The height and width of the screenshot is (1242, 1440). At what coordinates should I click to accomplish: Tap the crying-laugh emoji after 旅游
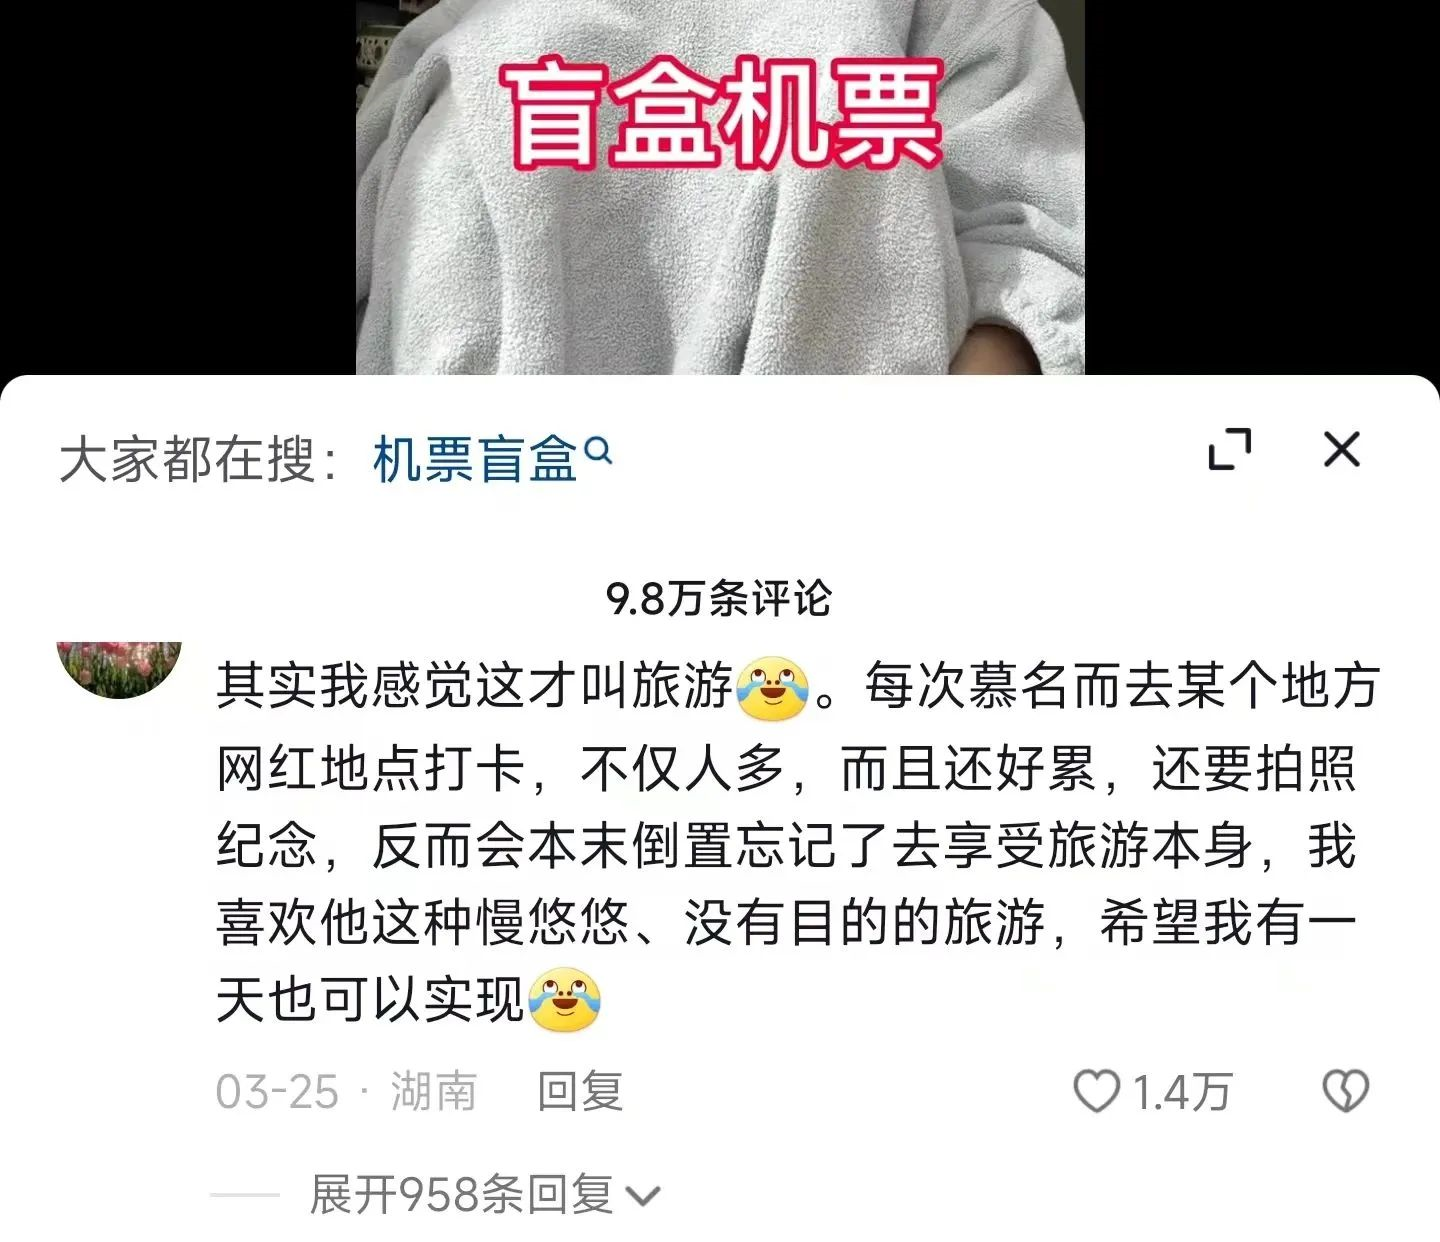coord(772,689)
